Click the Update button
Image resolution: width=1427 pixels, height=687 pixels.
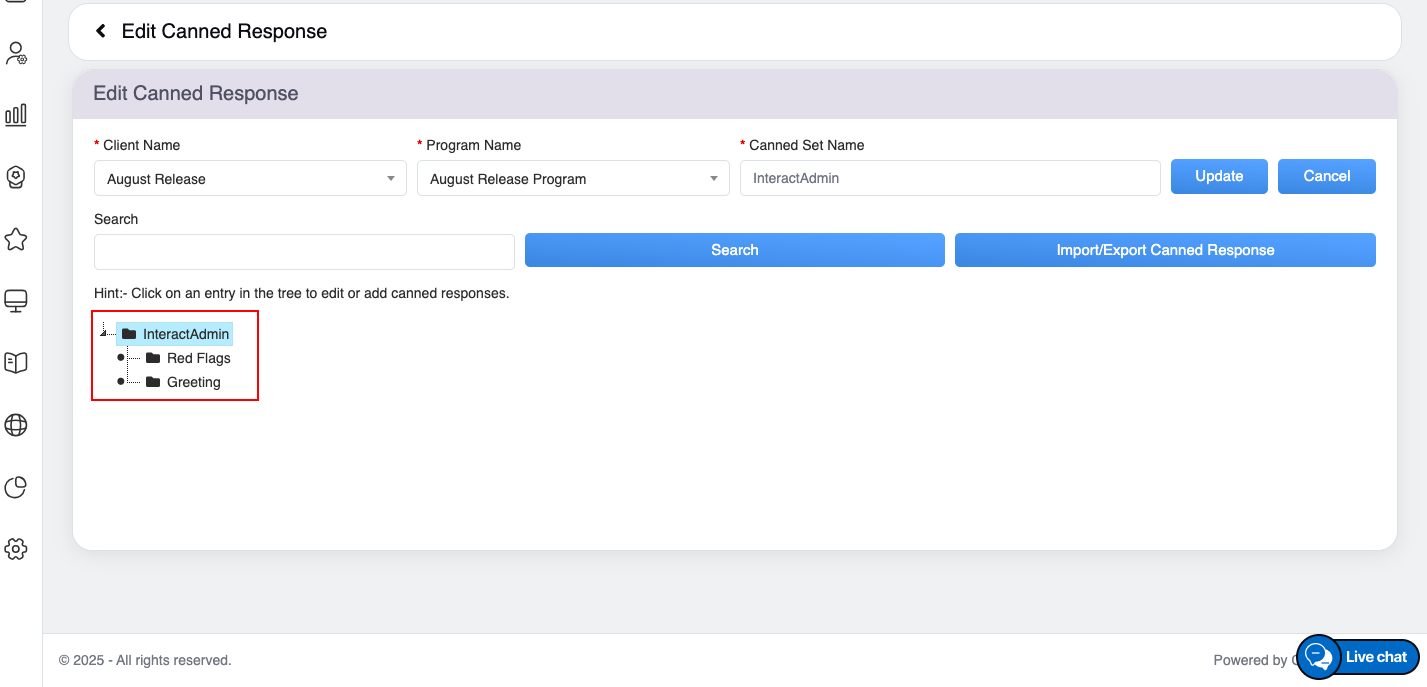point(1219,176)
